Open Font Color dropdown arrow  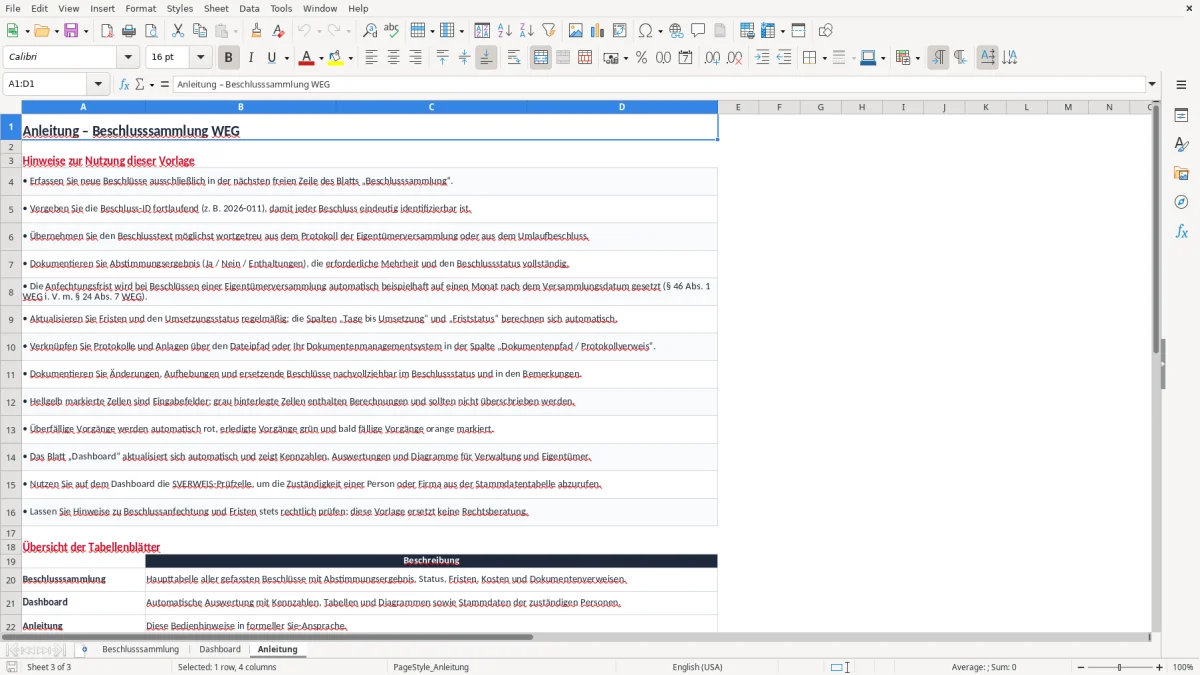[x=321, y=58]
